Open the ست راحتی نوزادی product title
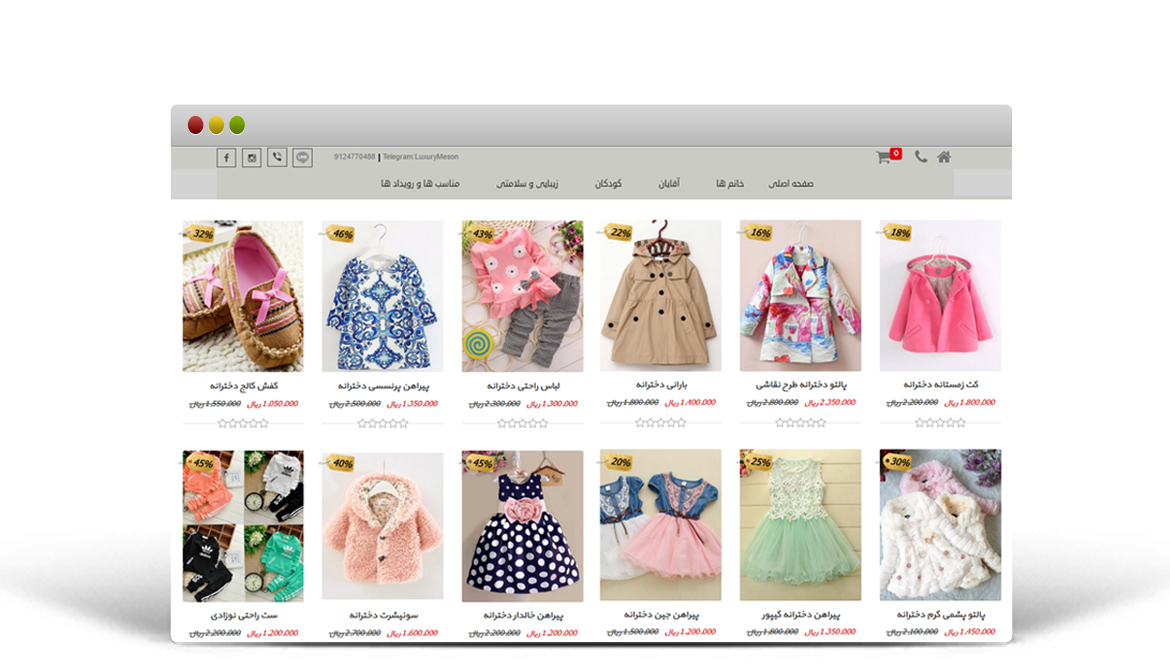The height and width of the screenshot is (665, 1170). (243, 616)
